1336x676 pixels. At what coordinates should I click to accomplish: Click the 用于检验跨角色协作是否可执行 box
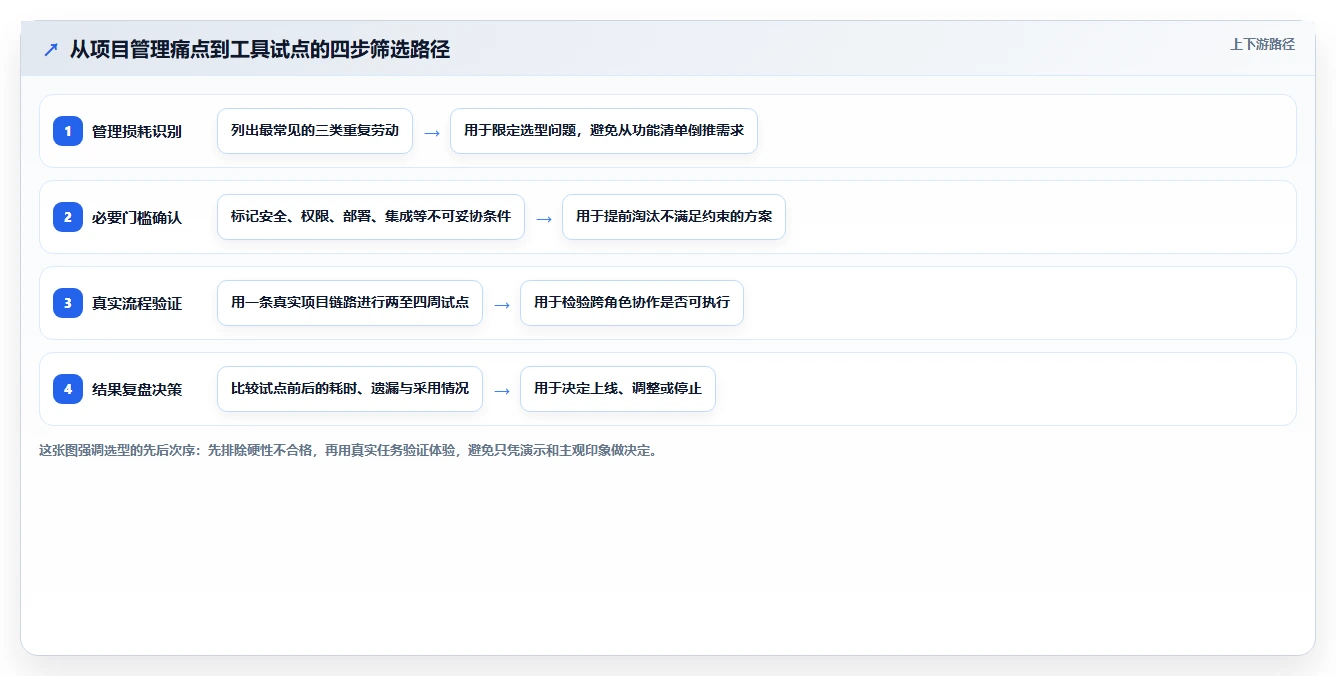tap(632, 303)
